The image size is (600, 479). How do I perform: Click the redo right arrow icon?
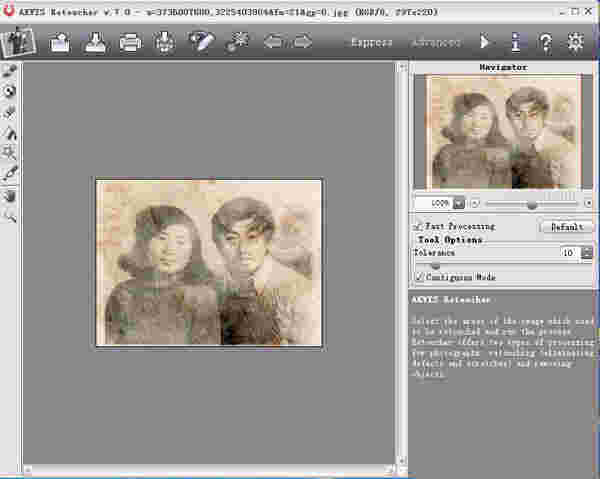pyautogui.click(x=302, y=43)
